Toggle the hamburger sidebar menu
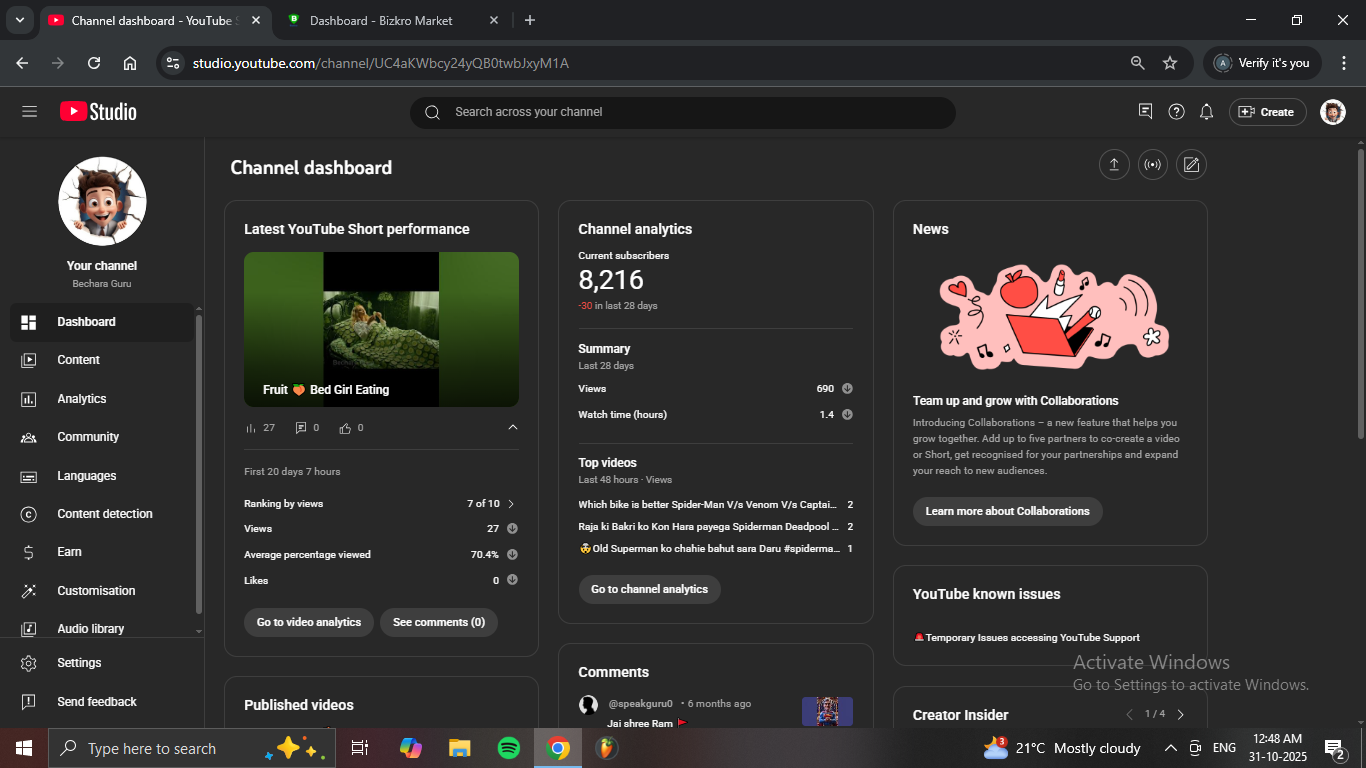The image size is (1366, 768). (x=29, y=112)
